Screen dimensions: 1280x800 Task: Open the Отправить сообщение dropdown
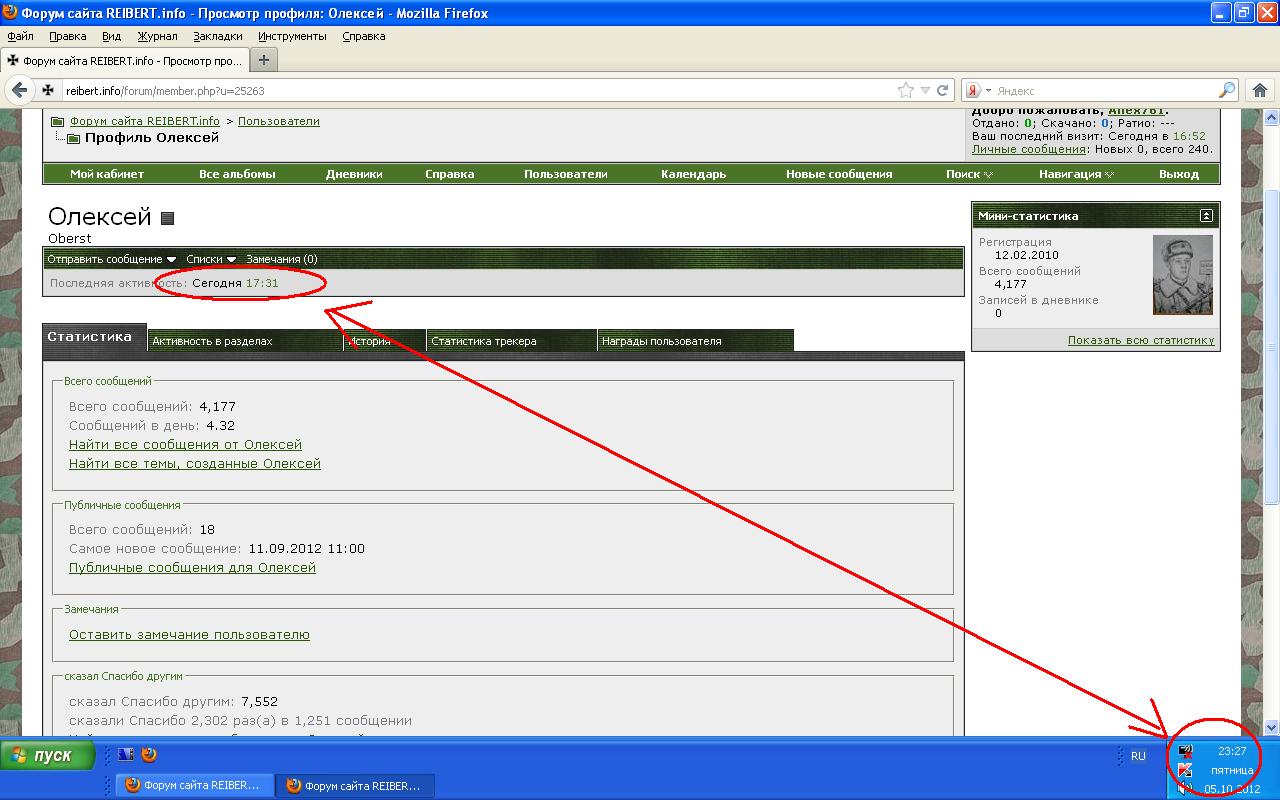point(111,259)
